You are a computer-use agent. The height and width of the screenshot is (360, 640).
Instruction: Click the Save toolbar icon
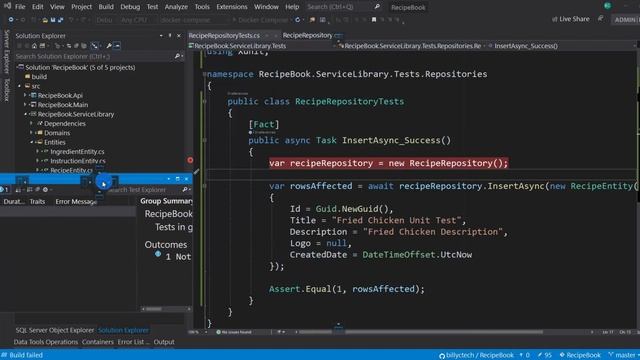53,20
